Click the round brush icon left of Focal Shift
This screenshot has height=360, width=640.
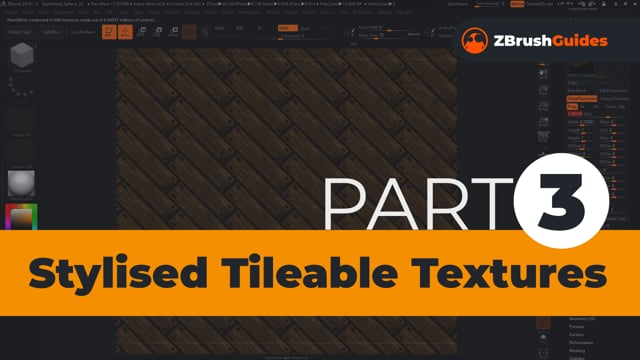[x=349, y=32]
